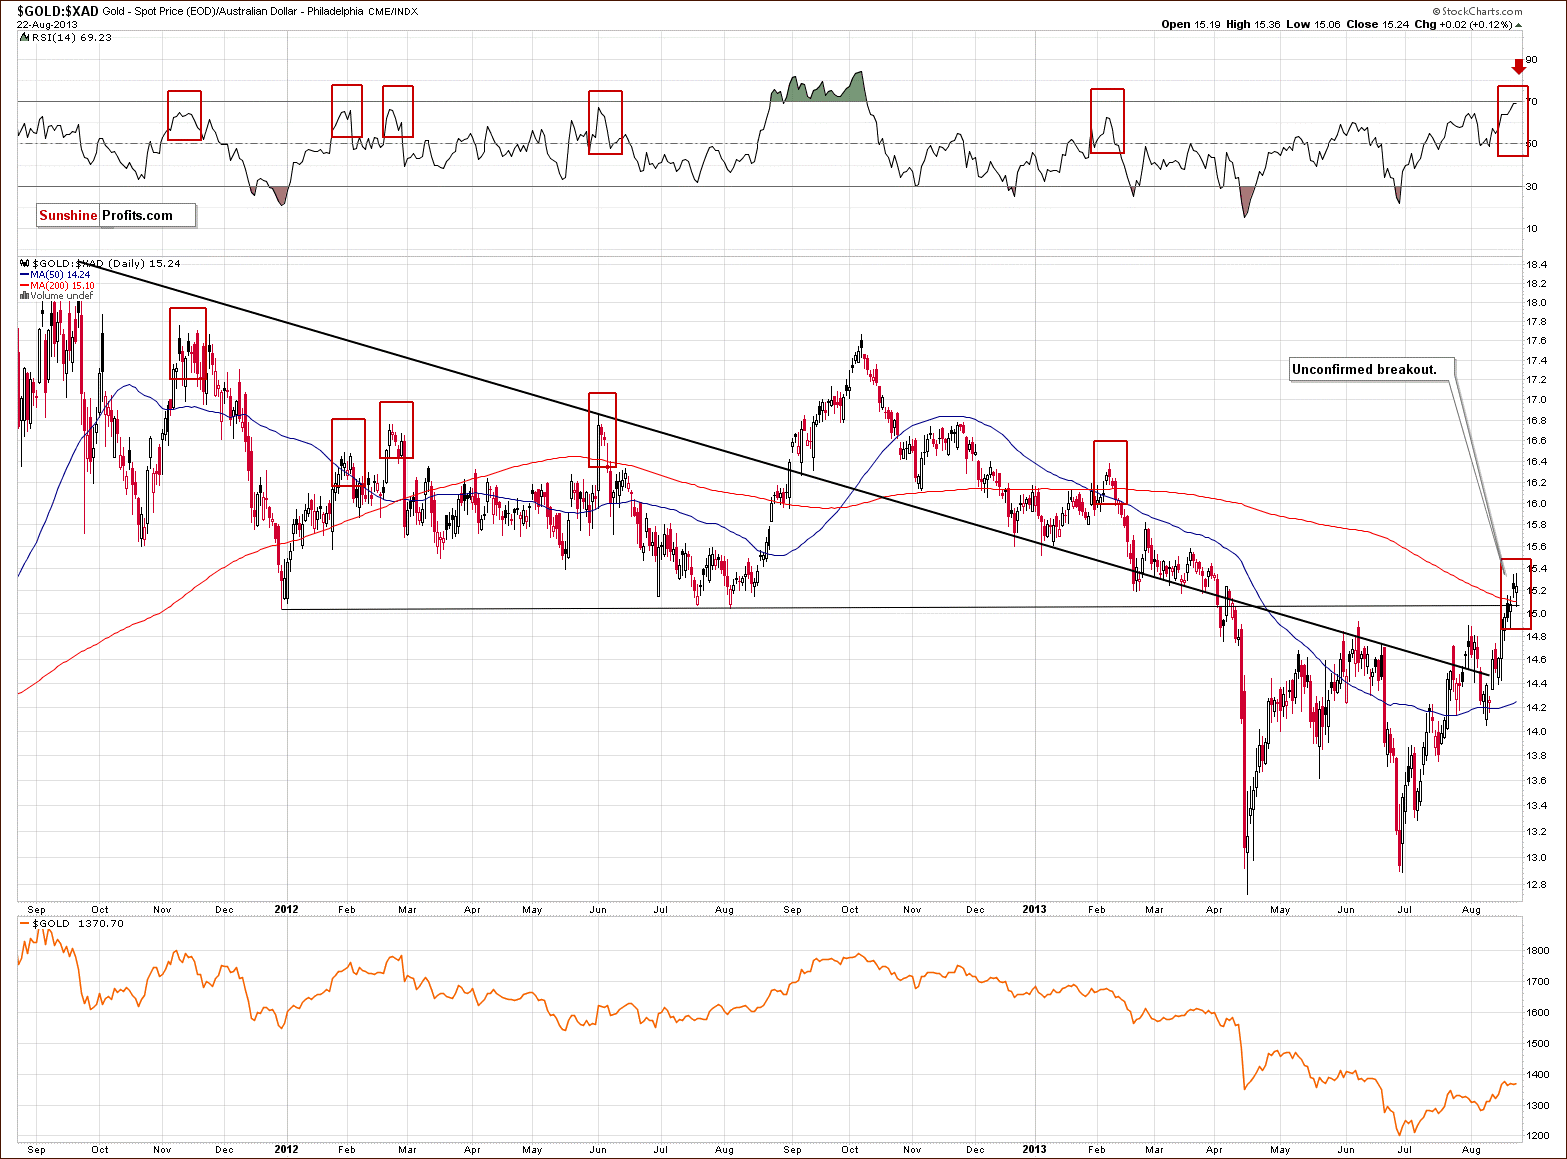Click the 70 level on RSI axis

pos(1532,102)
